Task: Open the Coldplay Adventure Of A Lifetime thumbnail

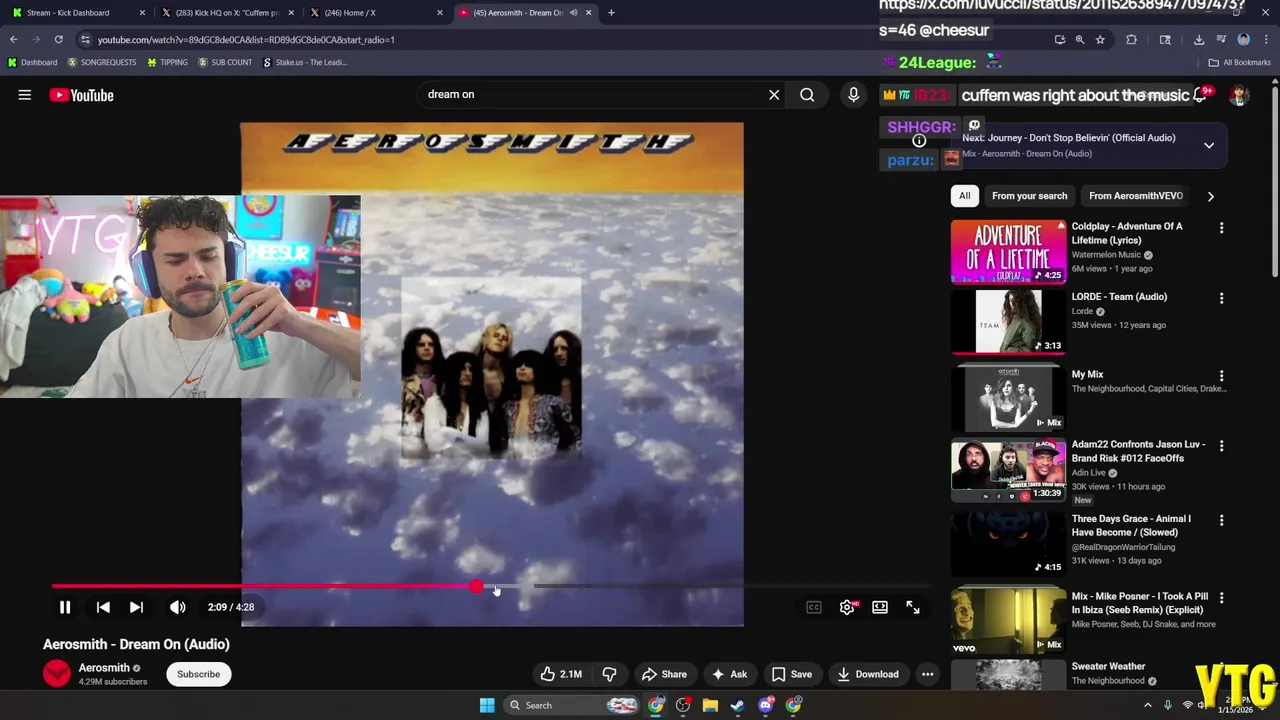Action: 1008,252
